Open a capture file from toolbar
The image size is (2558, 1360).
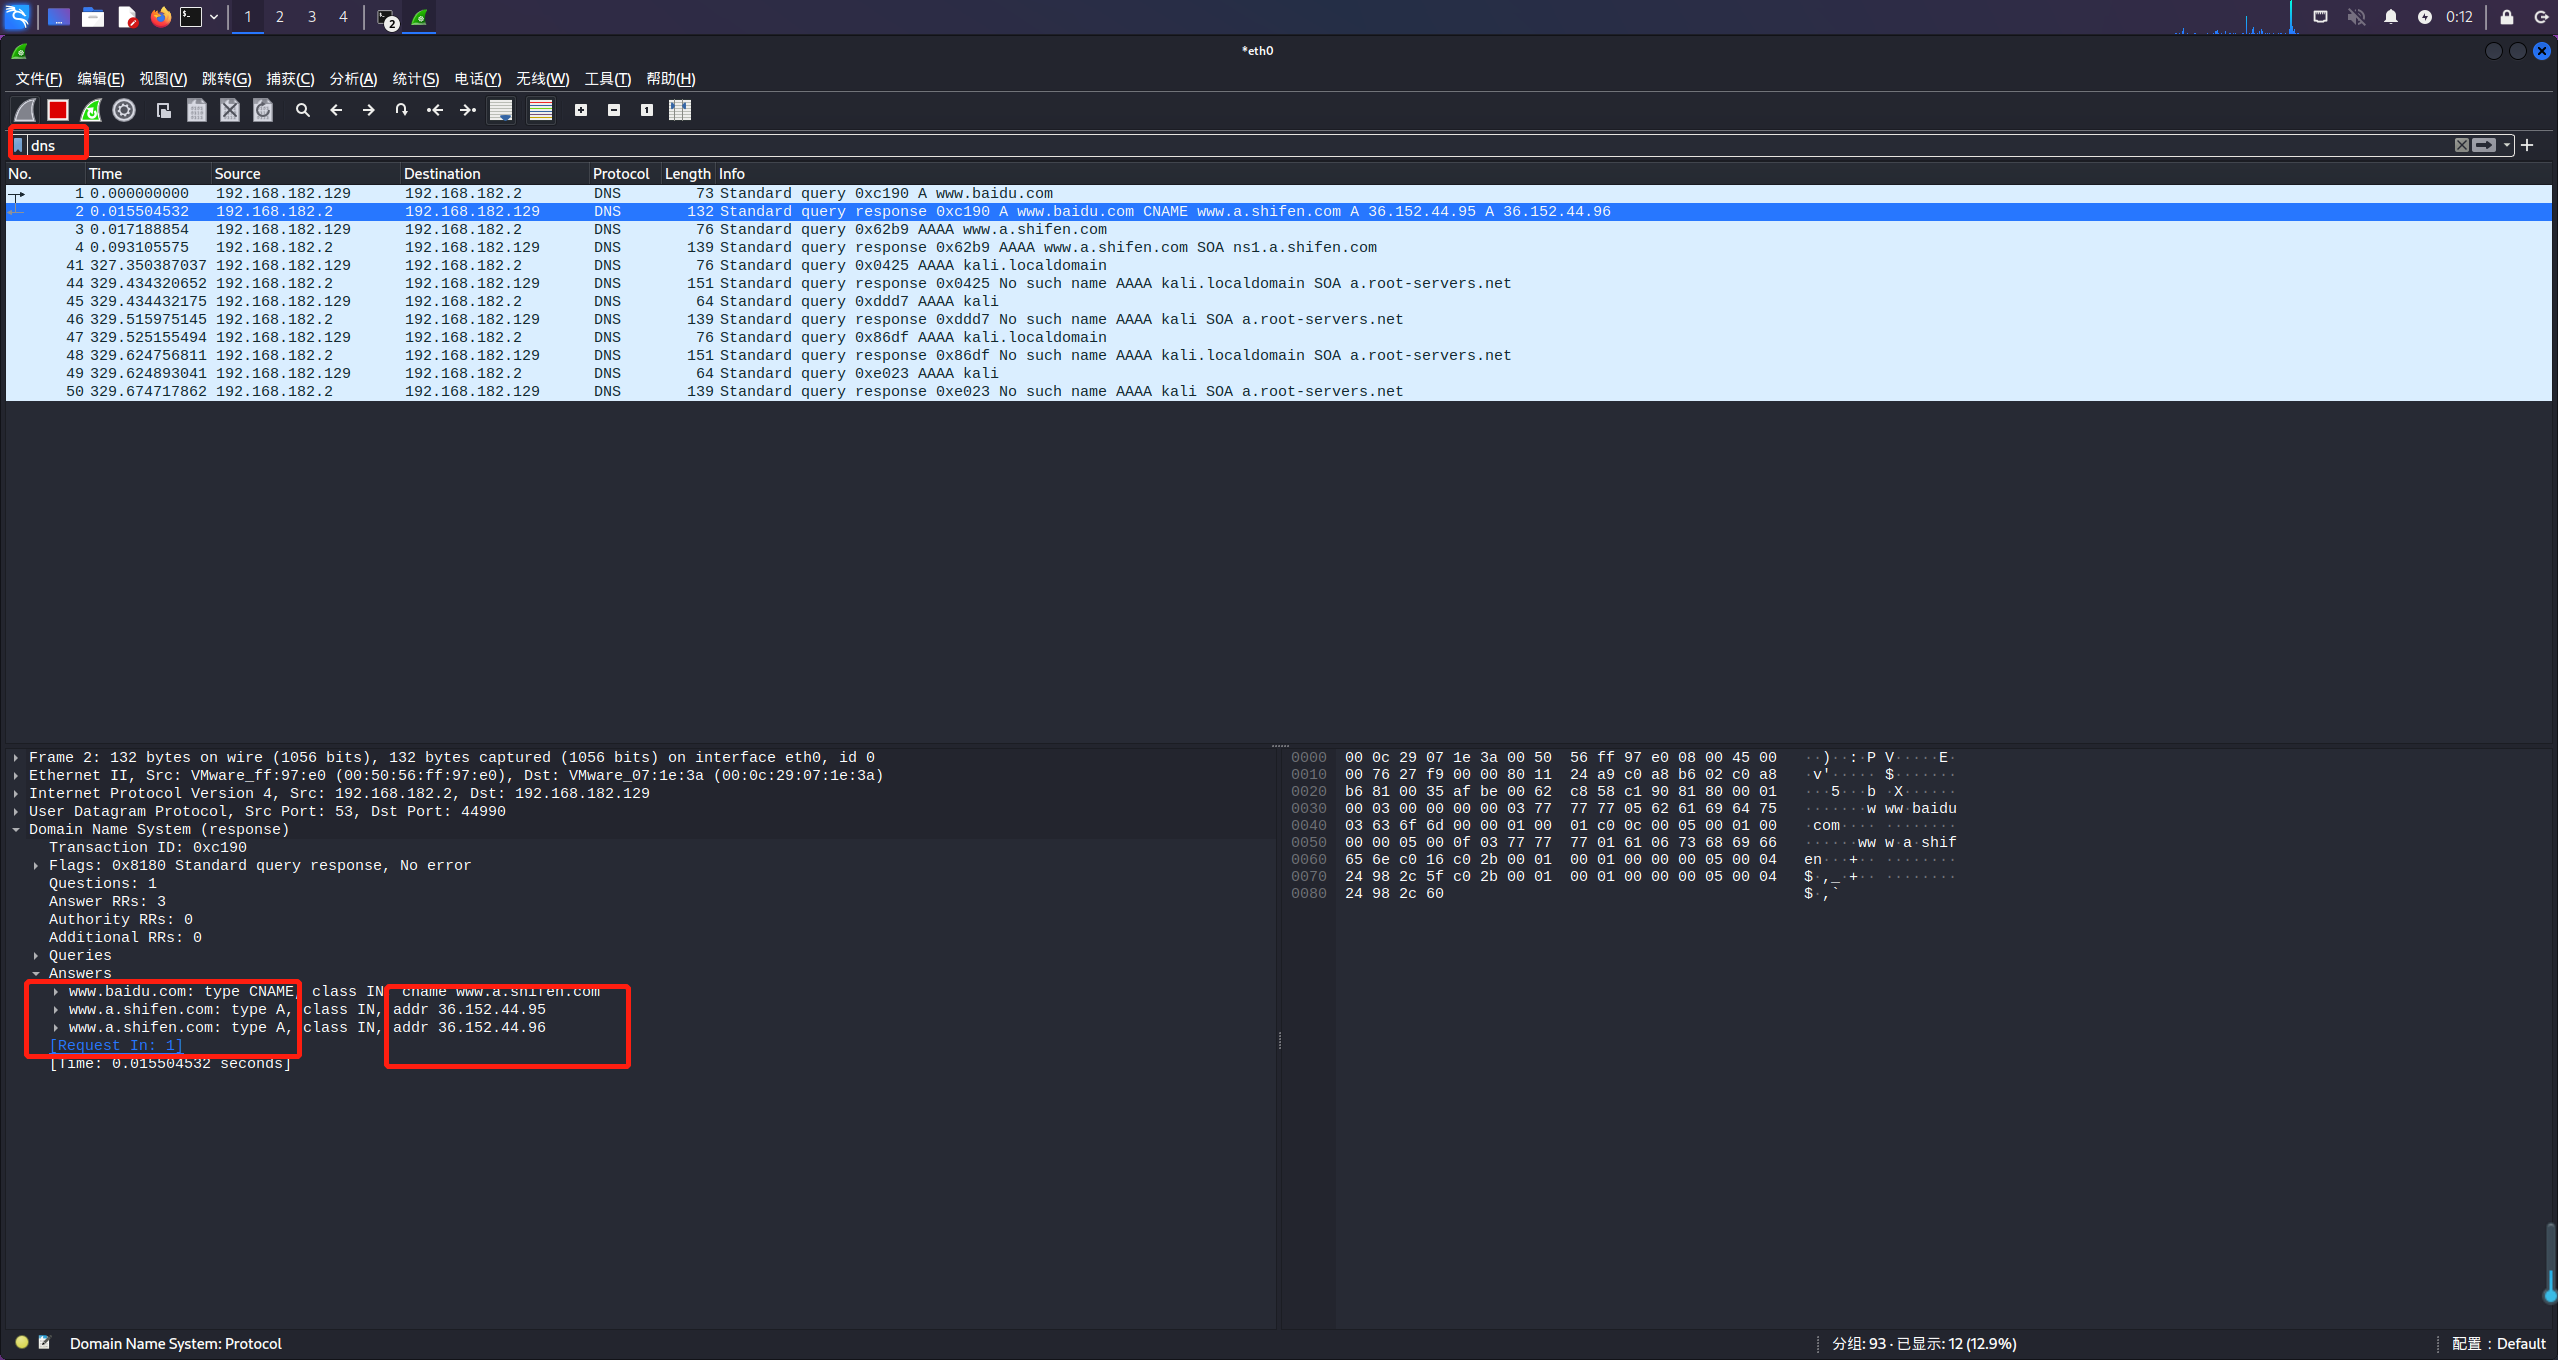(164, 110)
